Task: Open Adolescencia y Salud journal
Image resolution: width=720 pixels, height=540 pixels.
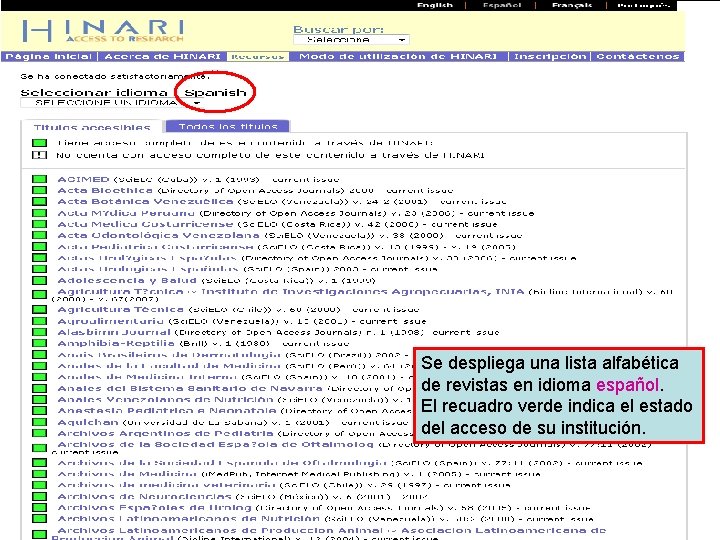Action: coord(127,280)
